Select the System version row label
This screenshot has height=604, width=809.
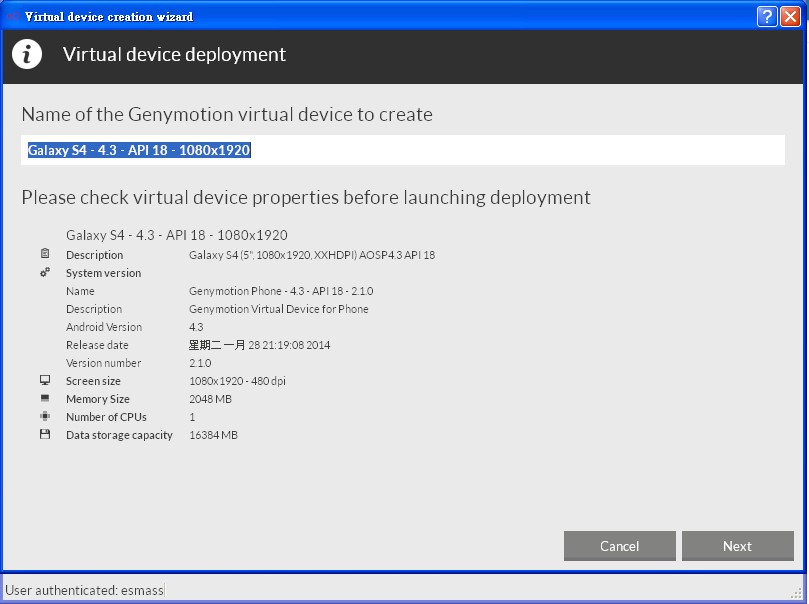[x=103, y=273]
